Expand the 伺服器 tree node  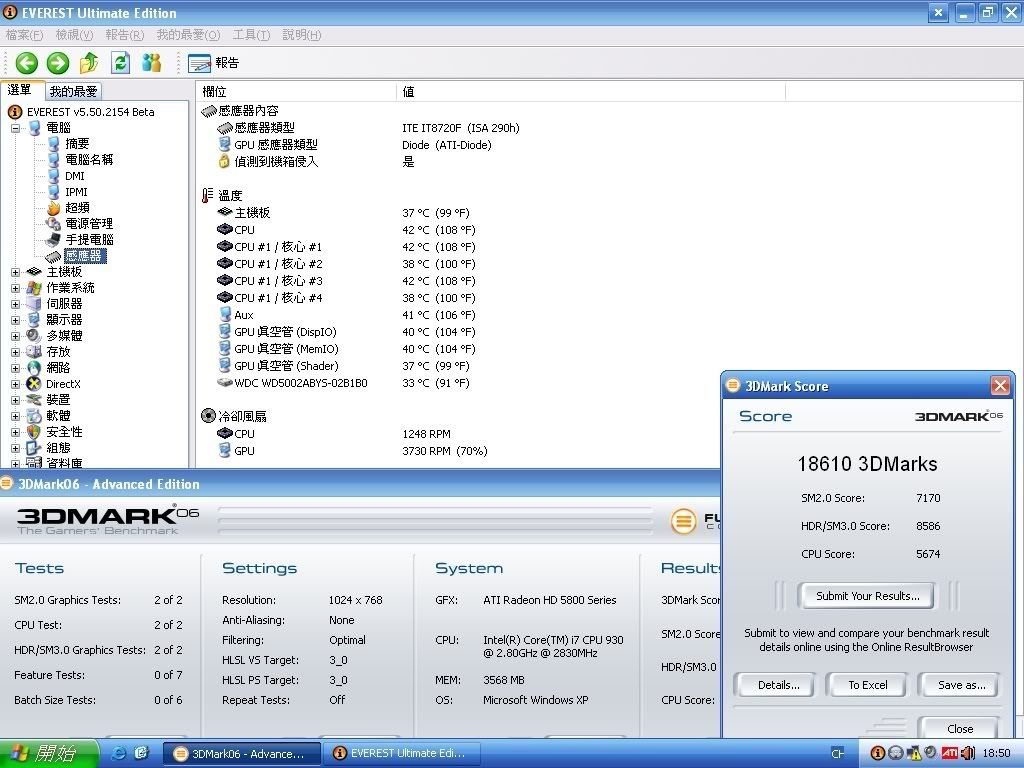click(16, 304)
